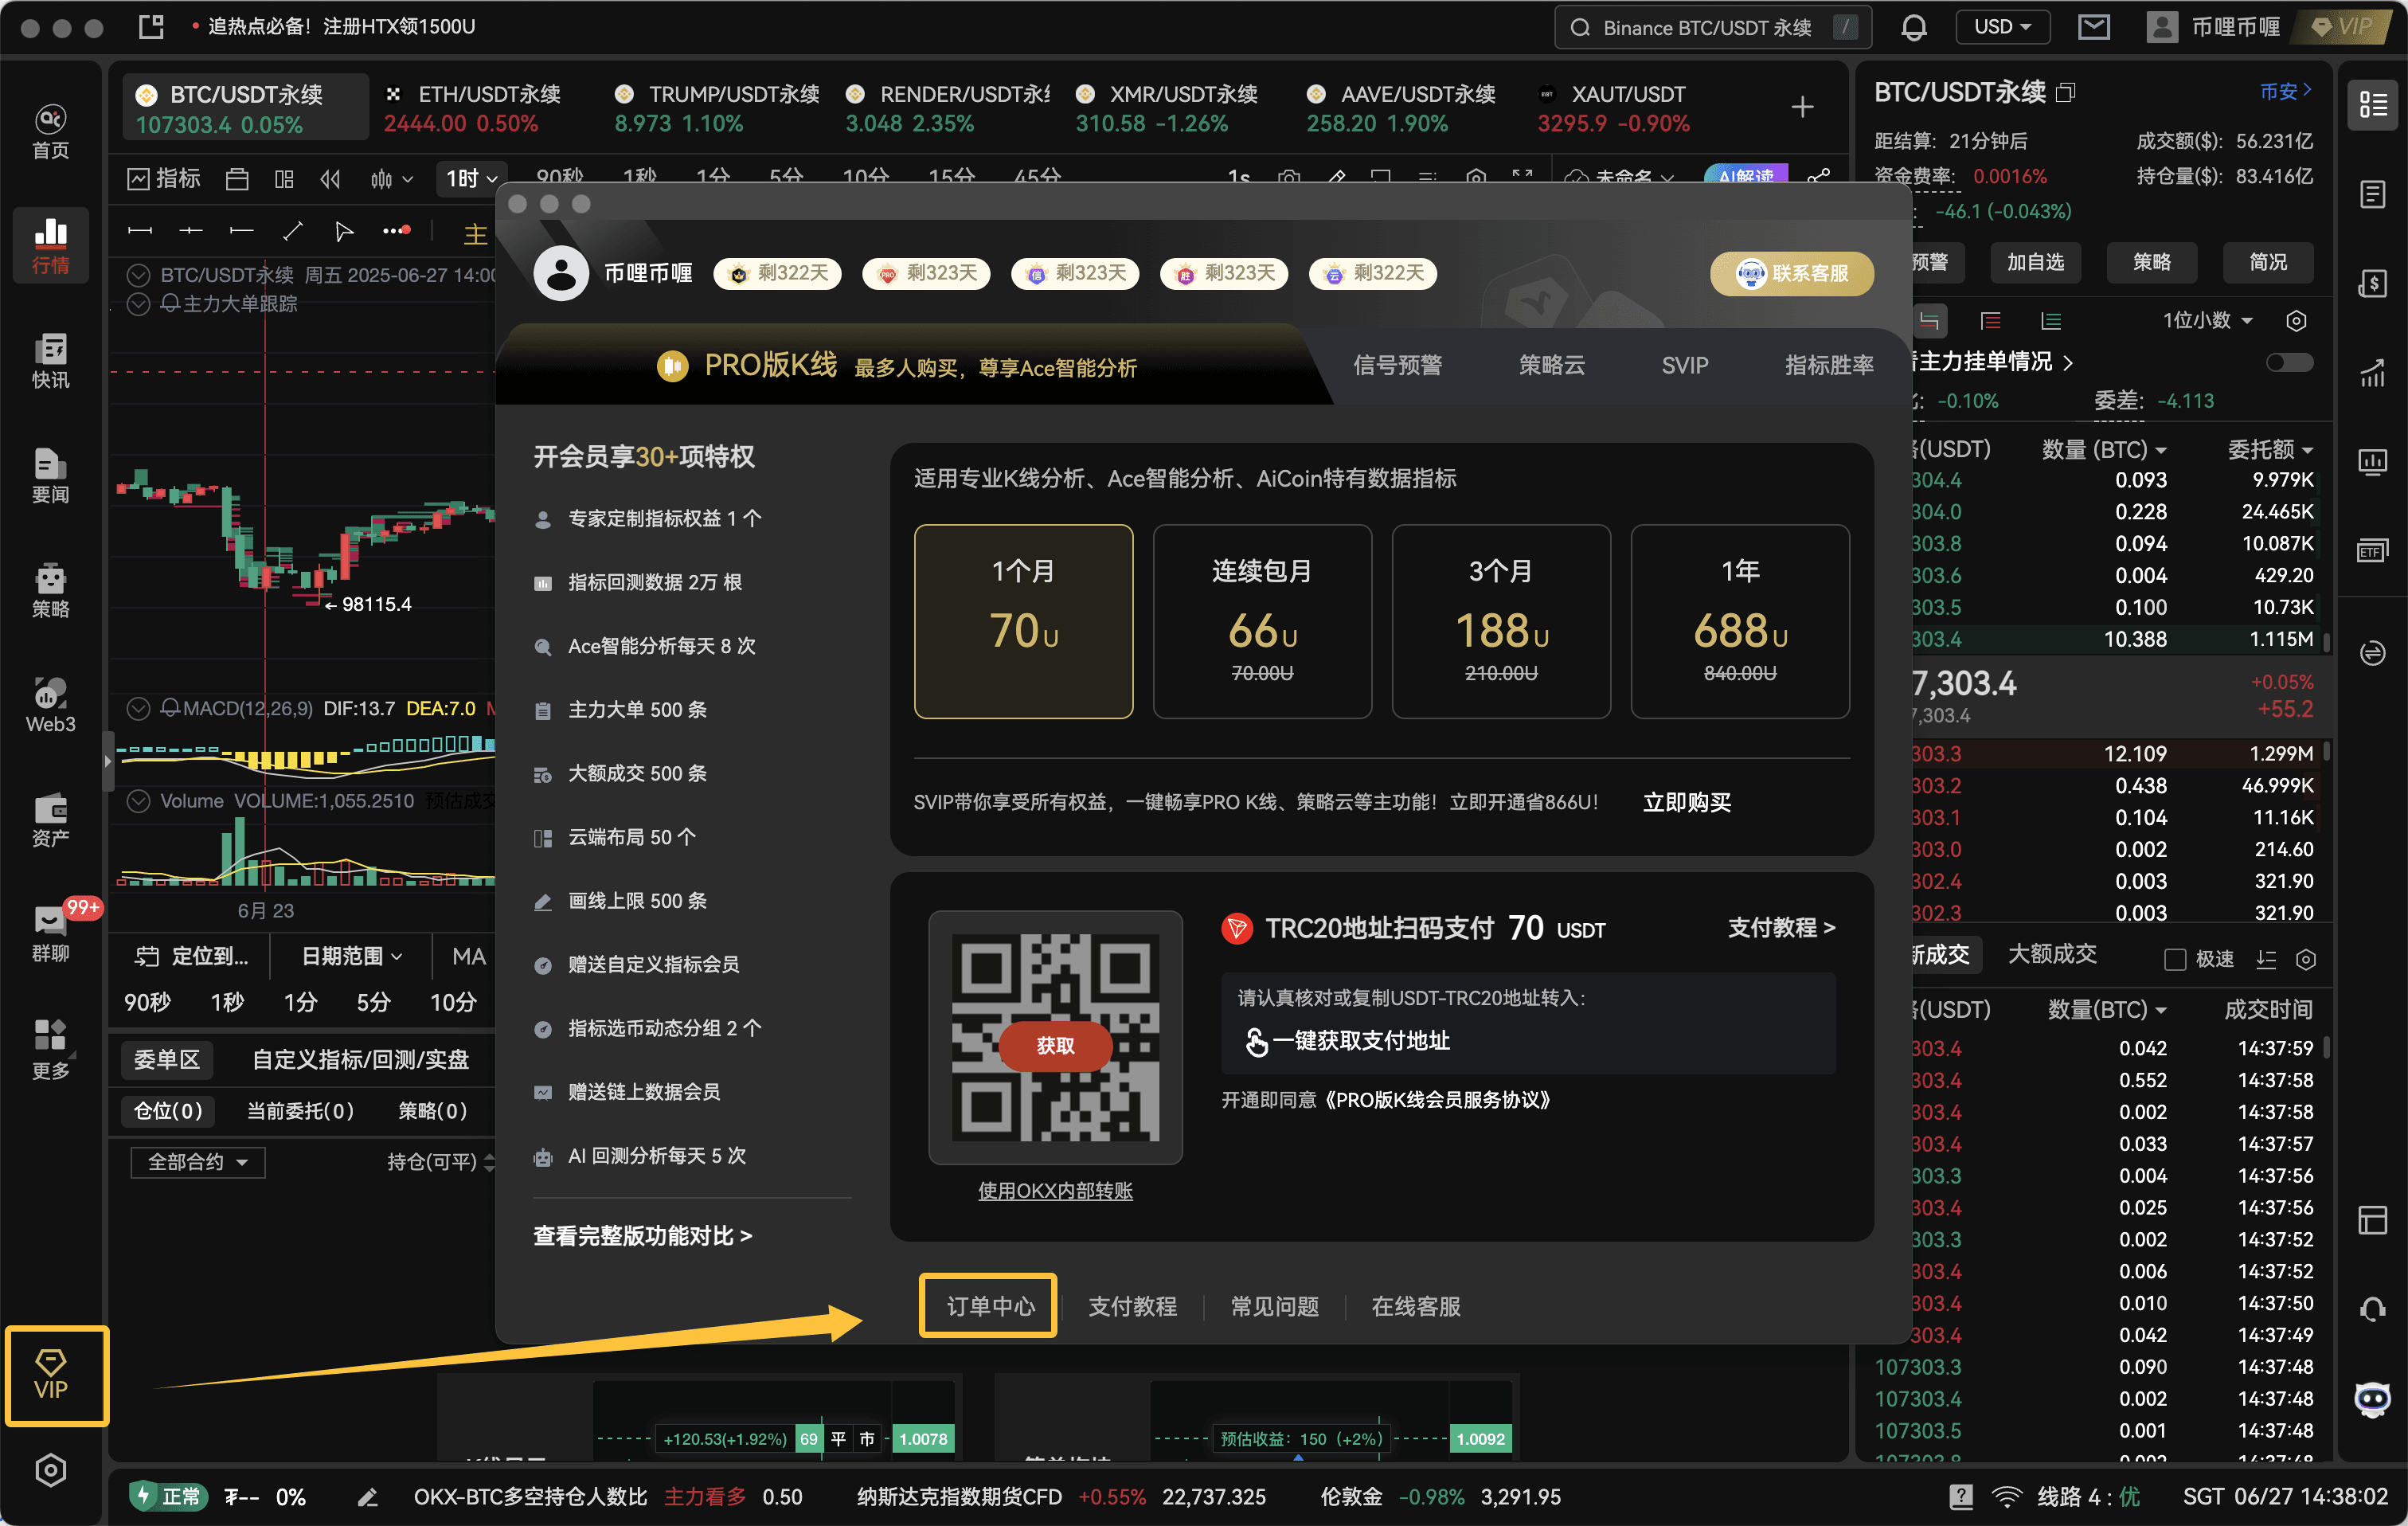
Task: Open the 1时 timeframe dropdown
Action: pos(472,179)
